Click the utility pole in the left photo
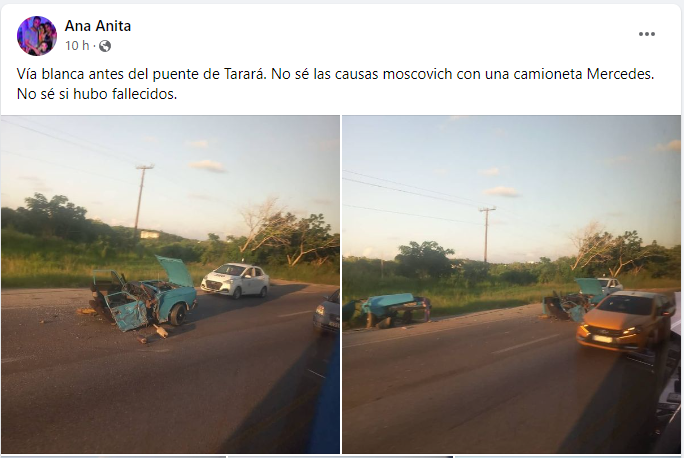684x458 pixels. click(x=141, y=197)
